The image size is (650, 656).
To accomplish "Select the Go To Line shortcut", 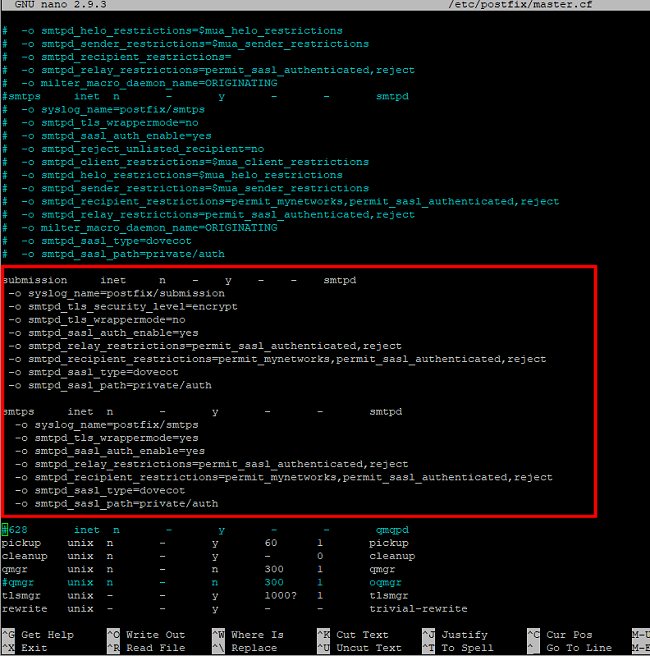I will pyautogui.click(x=579, y=648).
